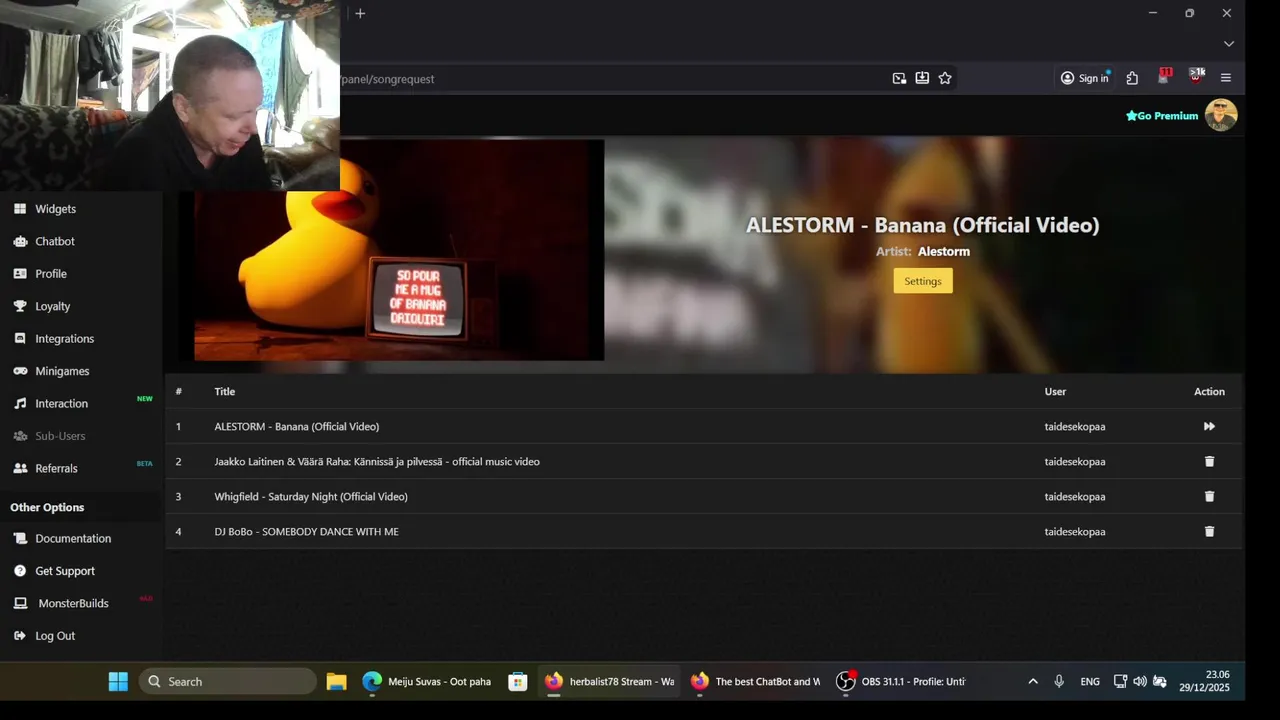Viewport: 1280px width, 720px height.
Task: Click the rubber duck video player
Action: pos(399,250)
